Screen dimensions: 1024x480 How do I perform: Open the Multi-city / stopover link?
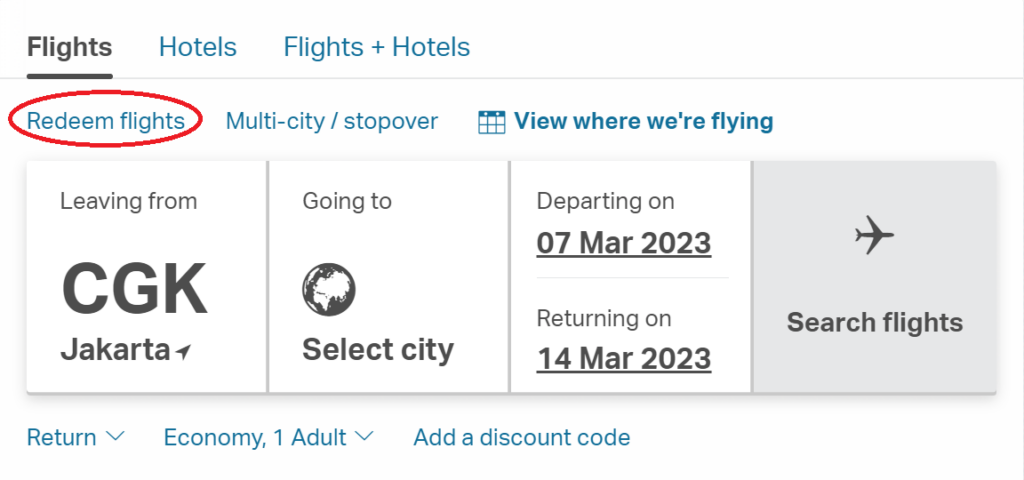click(332, 121)
